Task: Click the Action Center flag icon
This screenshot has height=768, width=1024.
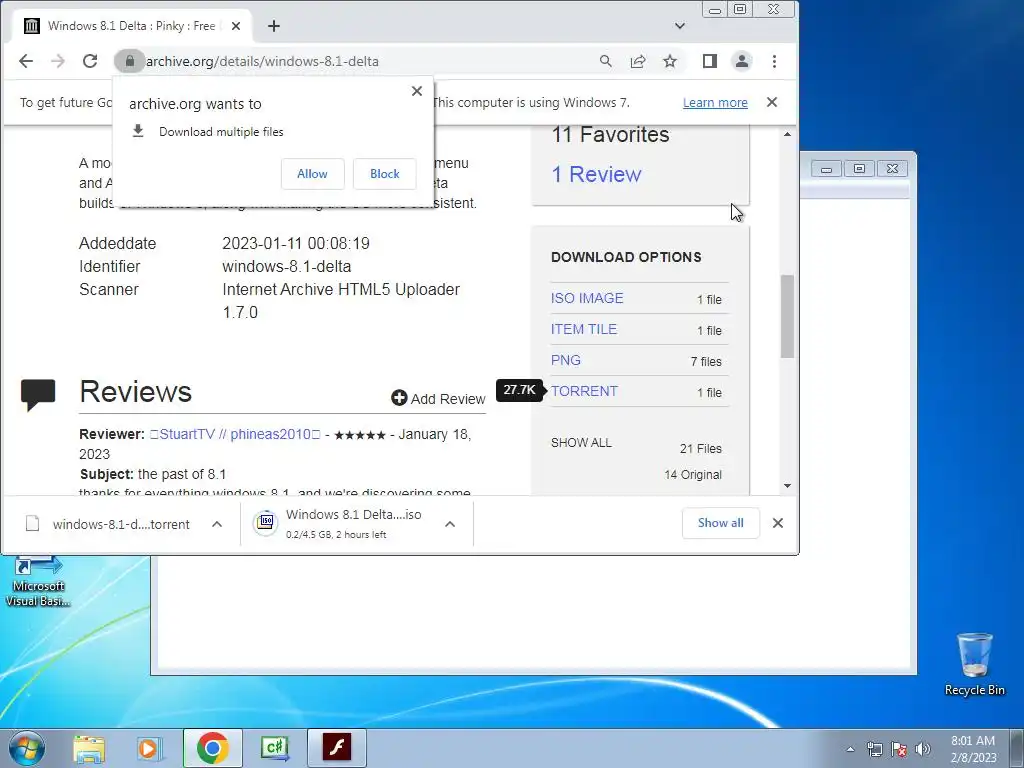Action: (899, 749)
